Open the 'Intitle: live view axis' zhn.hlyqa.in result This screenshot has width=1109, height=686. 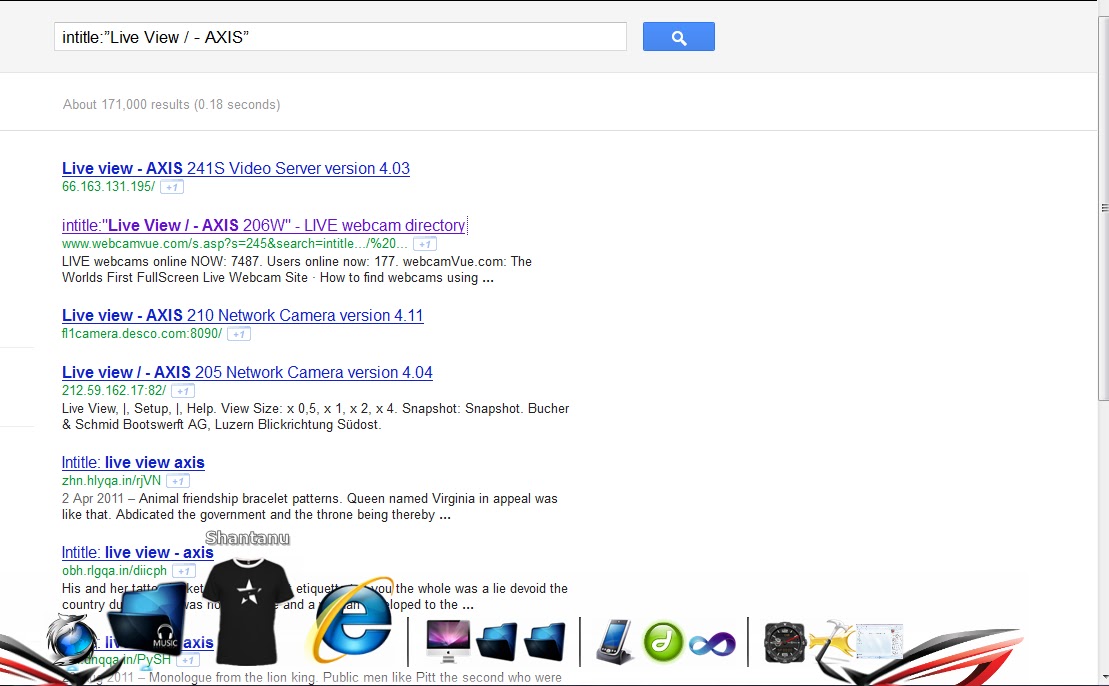click(x=133, y=463)
